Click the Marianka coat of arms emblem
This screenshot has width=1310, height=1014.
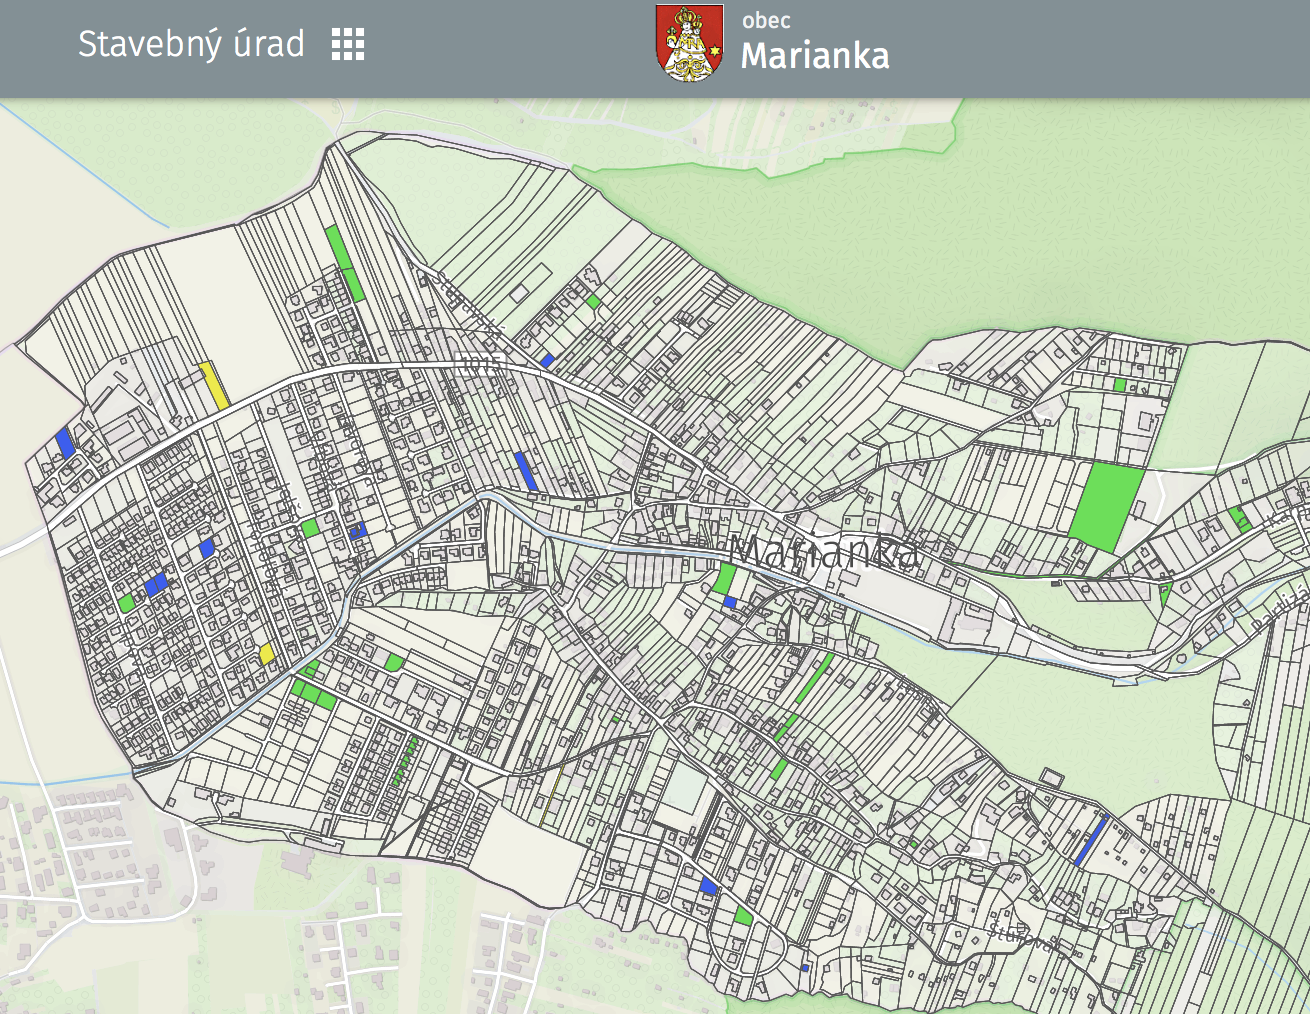(x=689, y=44)
